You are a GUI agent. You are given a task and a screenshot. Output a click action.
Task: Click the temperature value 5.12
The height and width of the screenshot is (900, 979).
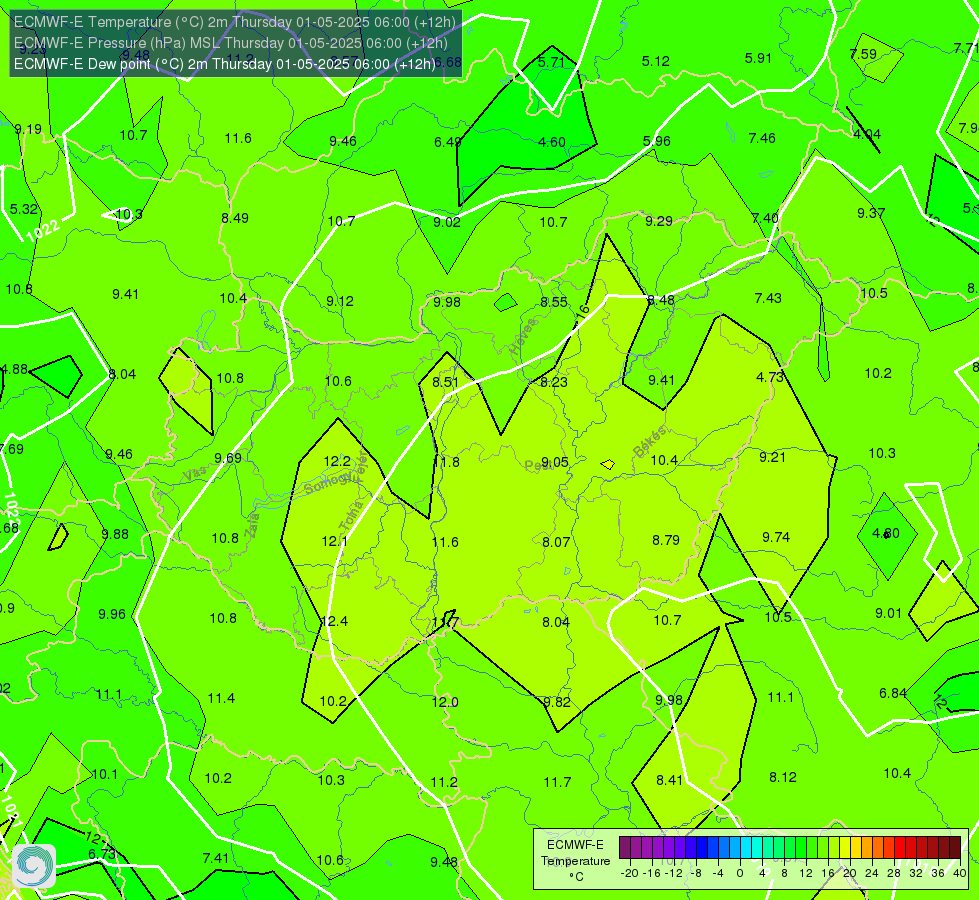click(656, 61)
